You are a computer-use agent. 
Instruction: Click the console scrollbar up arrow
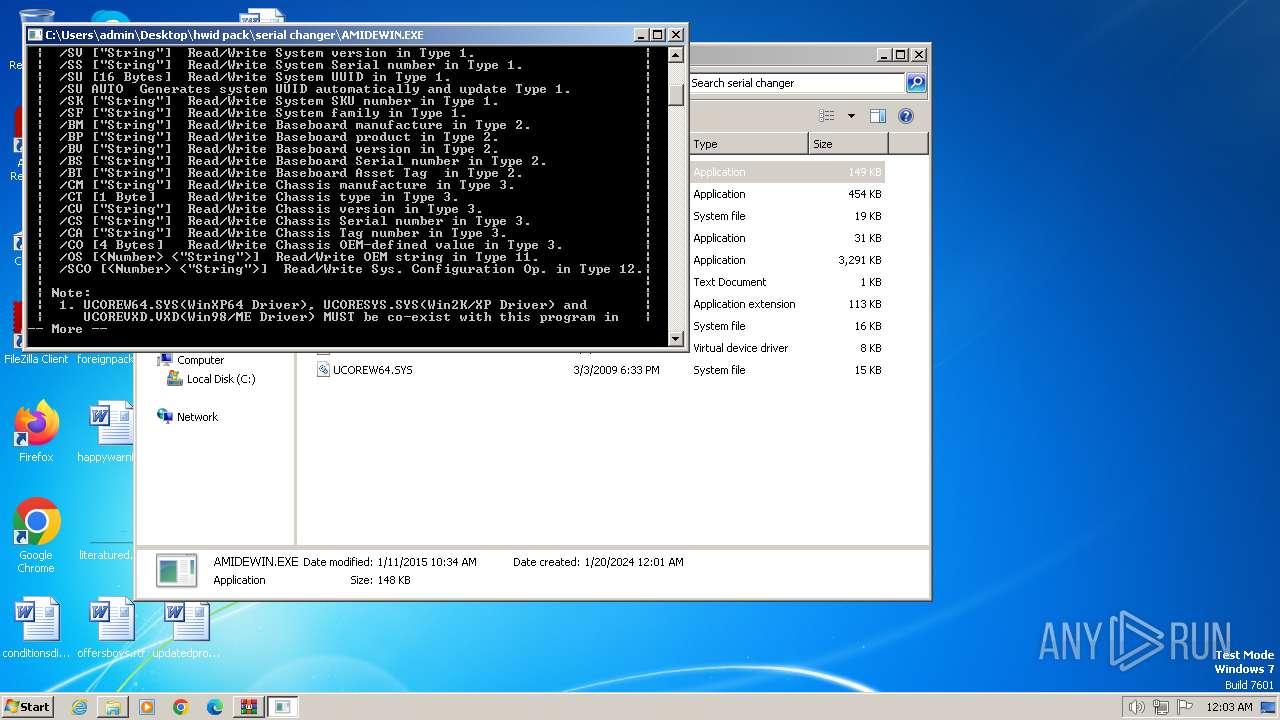676,57
